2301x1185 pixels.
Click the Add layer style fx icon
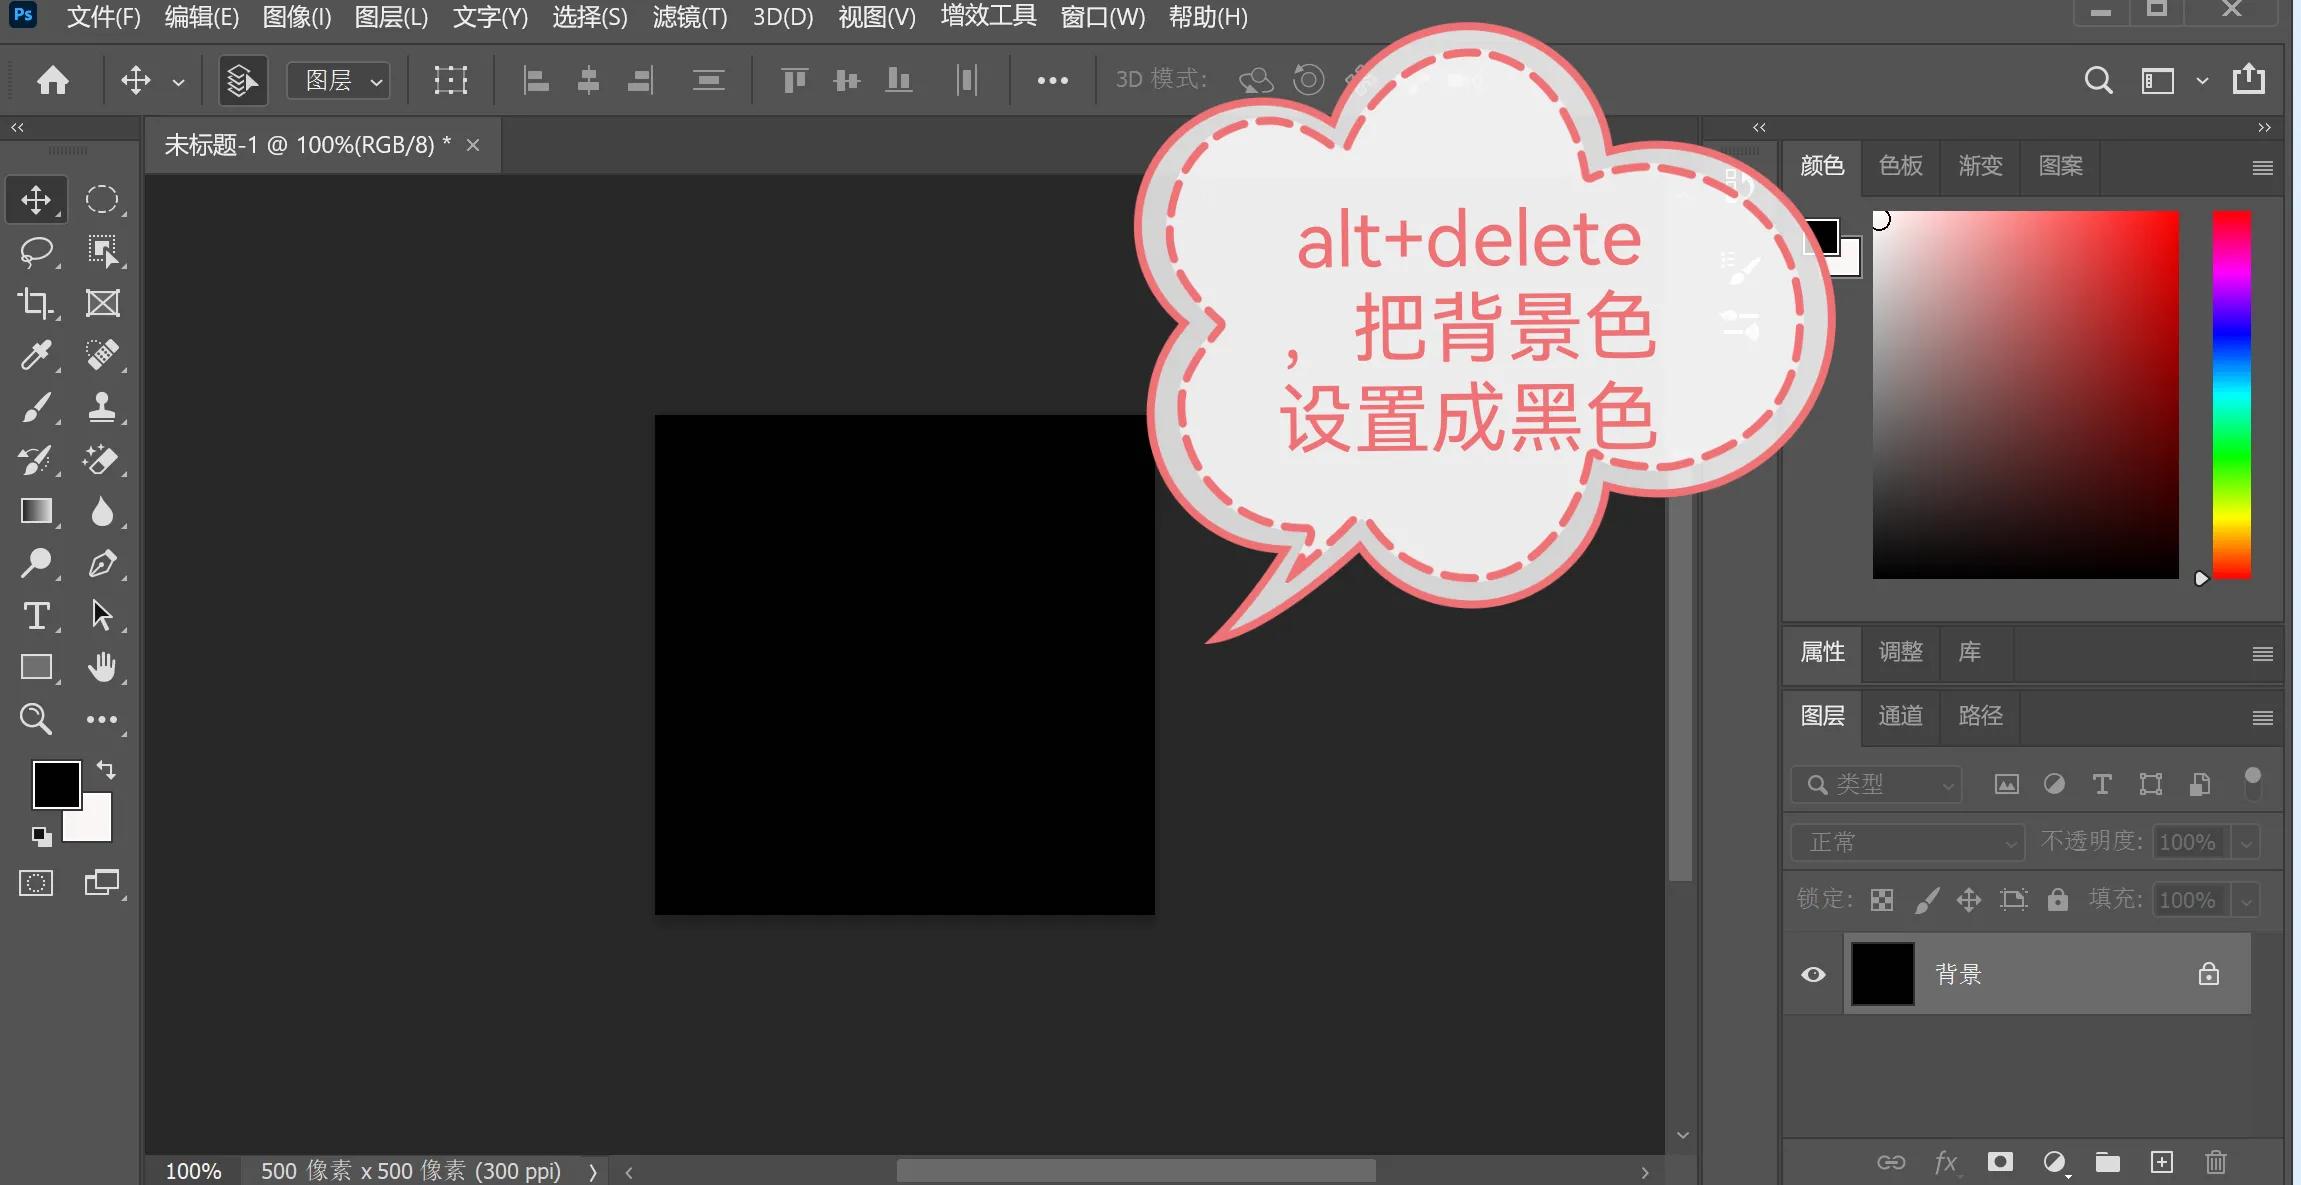coord(1946,1161)
